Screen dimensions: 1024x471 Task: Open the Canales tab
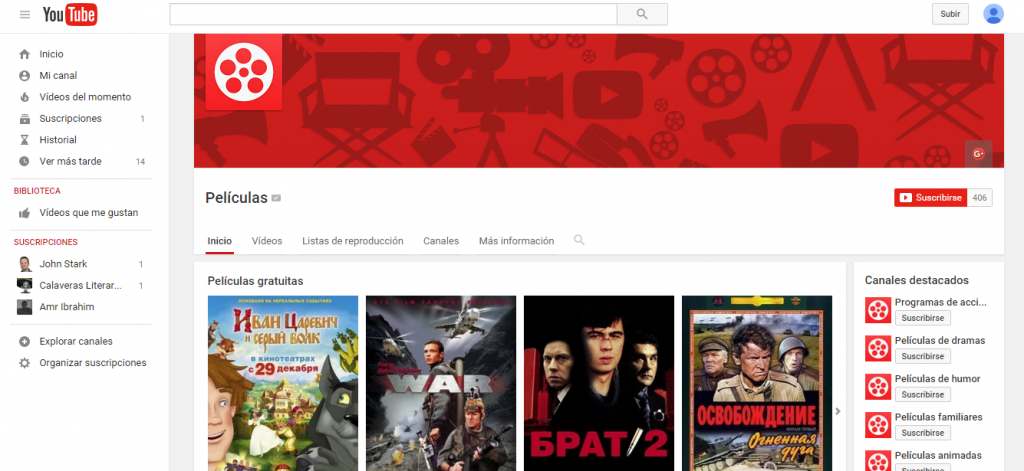point(441,241)
